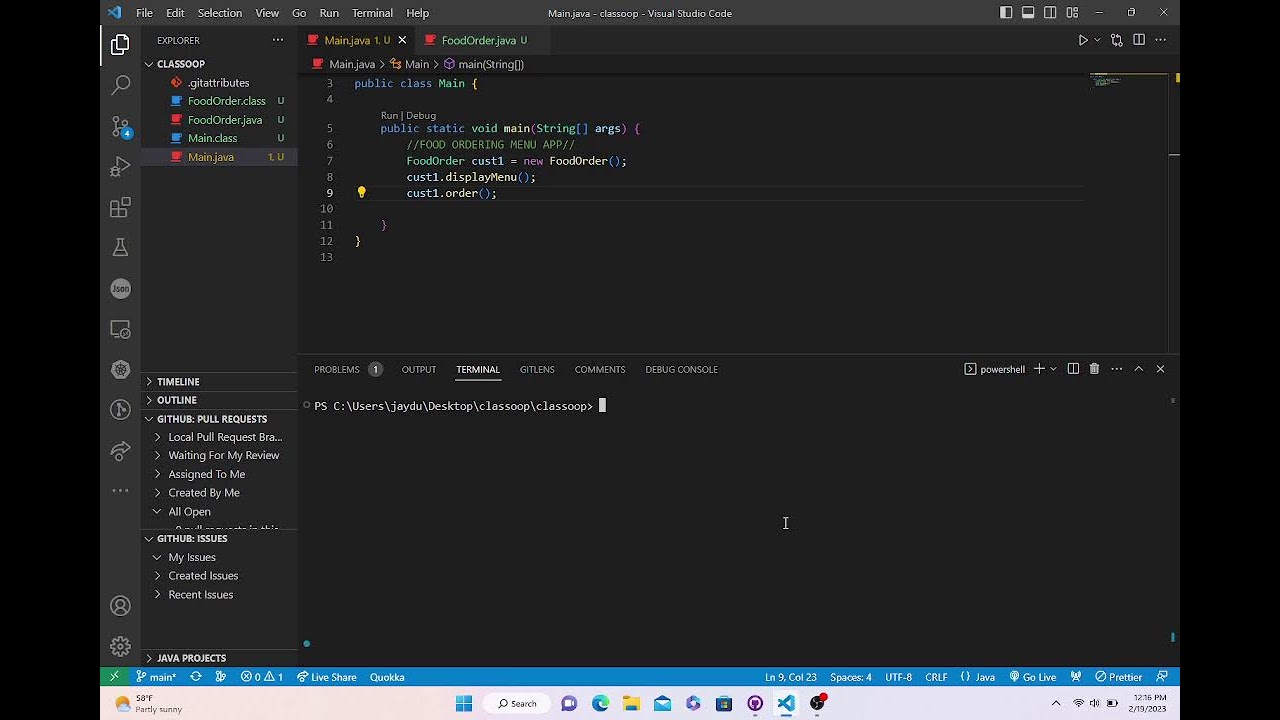Start Live Share from status bar

point(326,677)
